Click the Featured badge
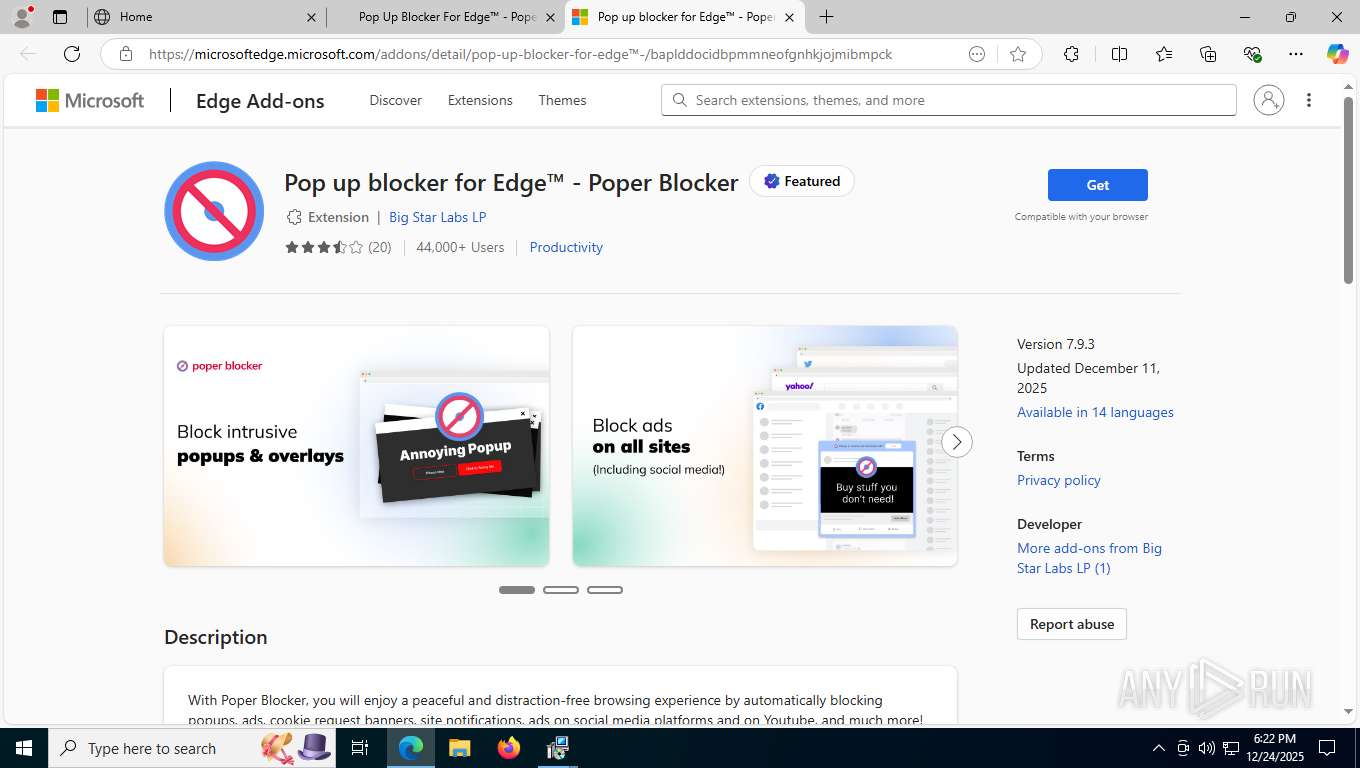This screenshot has height=768, width=1360. coord(802,181)
